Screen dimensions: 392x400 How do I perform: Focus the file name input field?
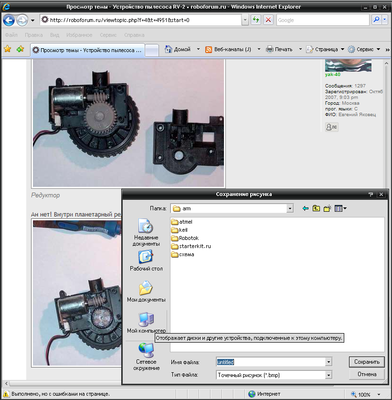[x=271, y=362]
